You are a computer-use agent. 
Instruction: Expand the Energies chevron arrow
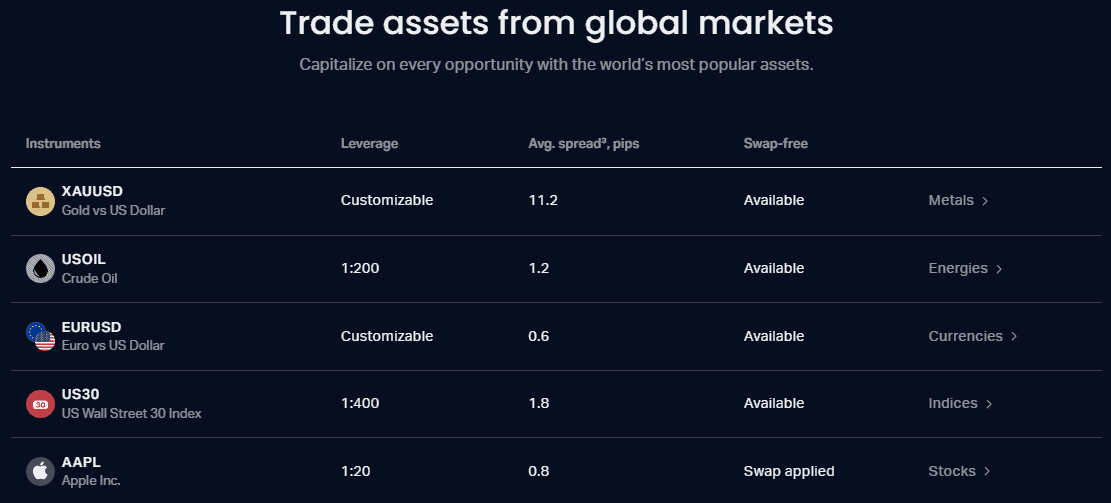999,269
